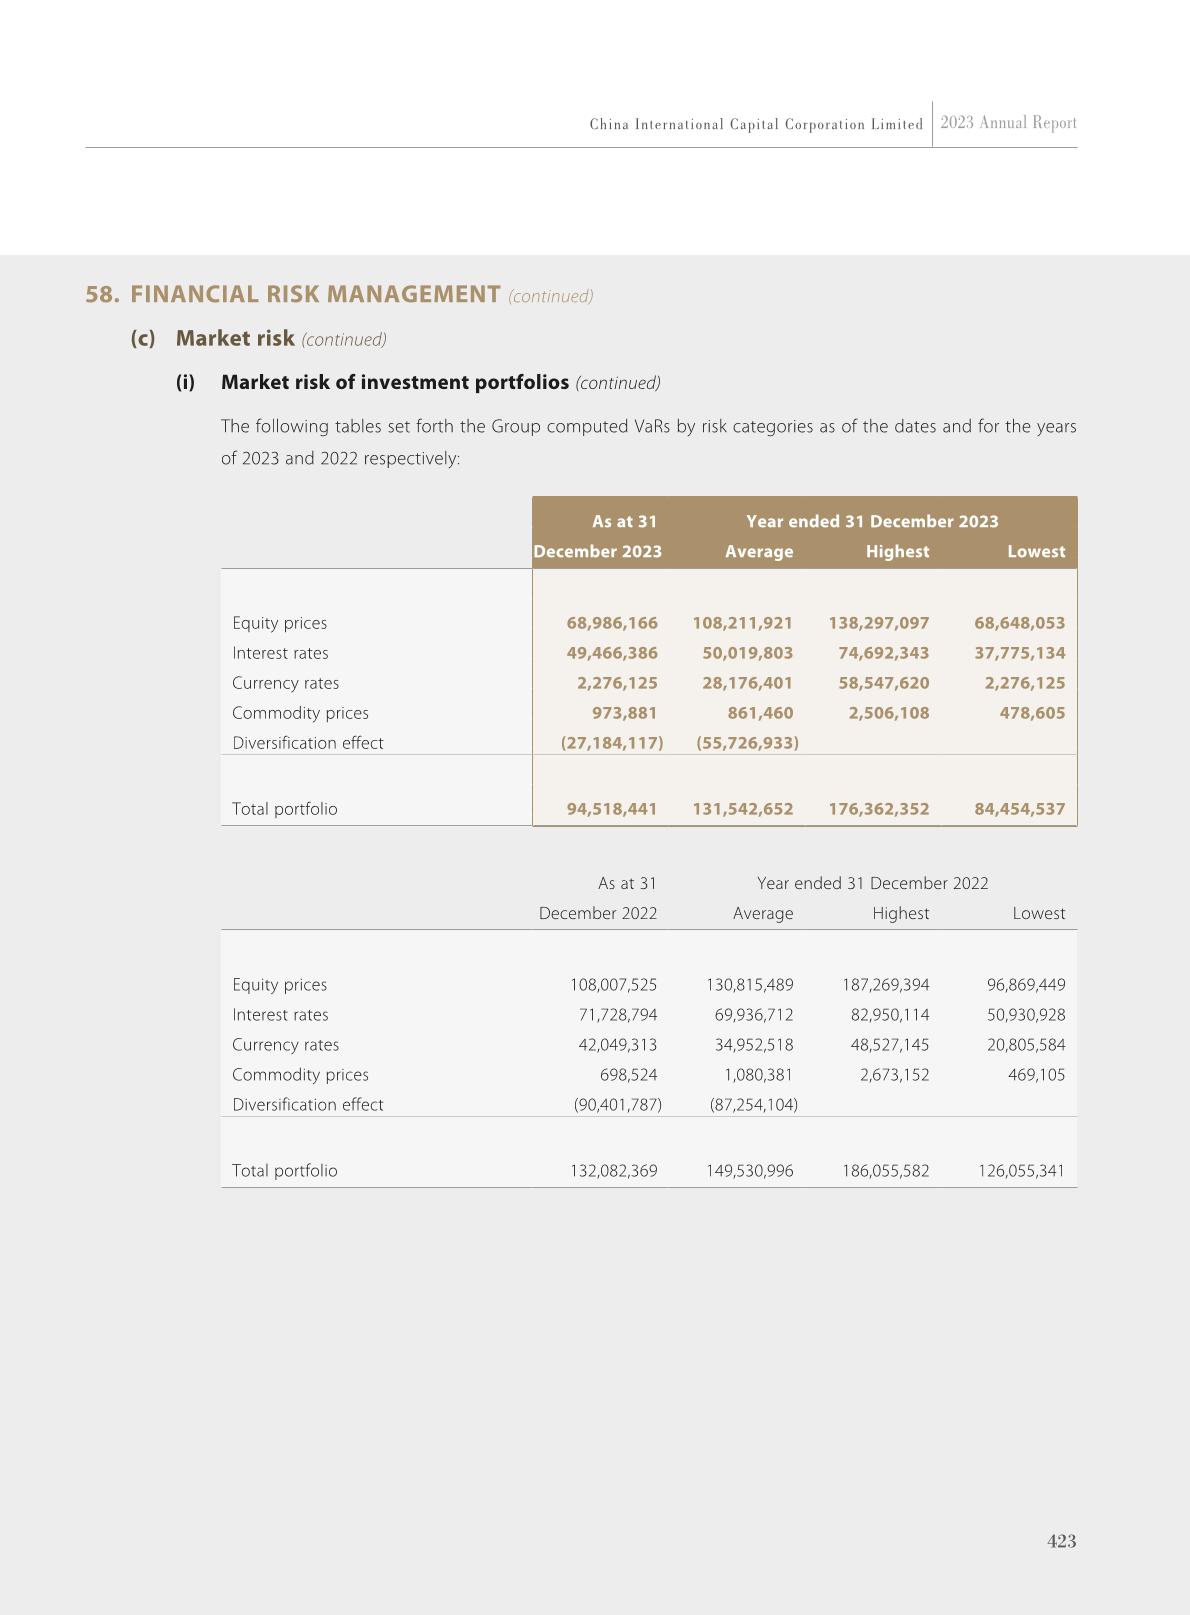The image size is (1190, 1615).
Task: Click the 2022 equity prices value 108,007,525
Action: [x=613, y=985]
